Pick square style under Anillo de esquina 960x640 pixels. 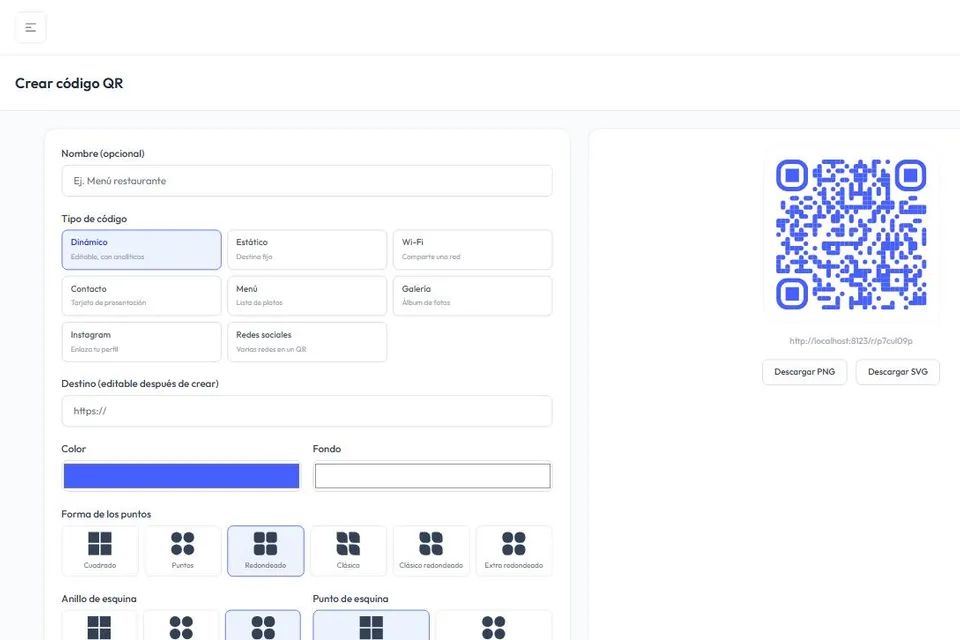click(x=99, y=625)
